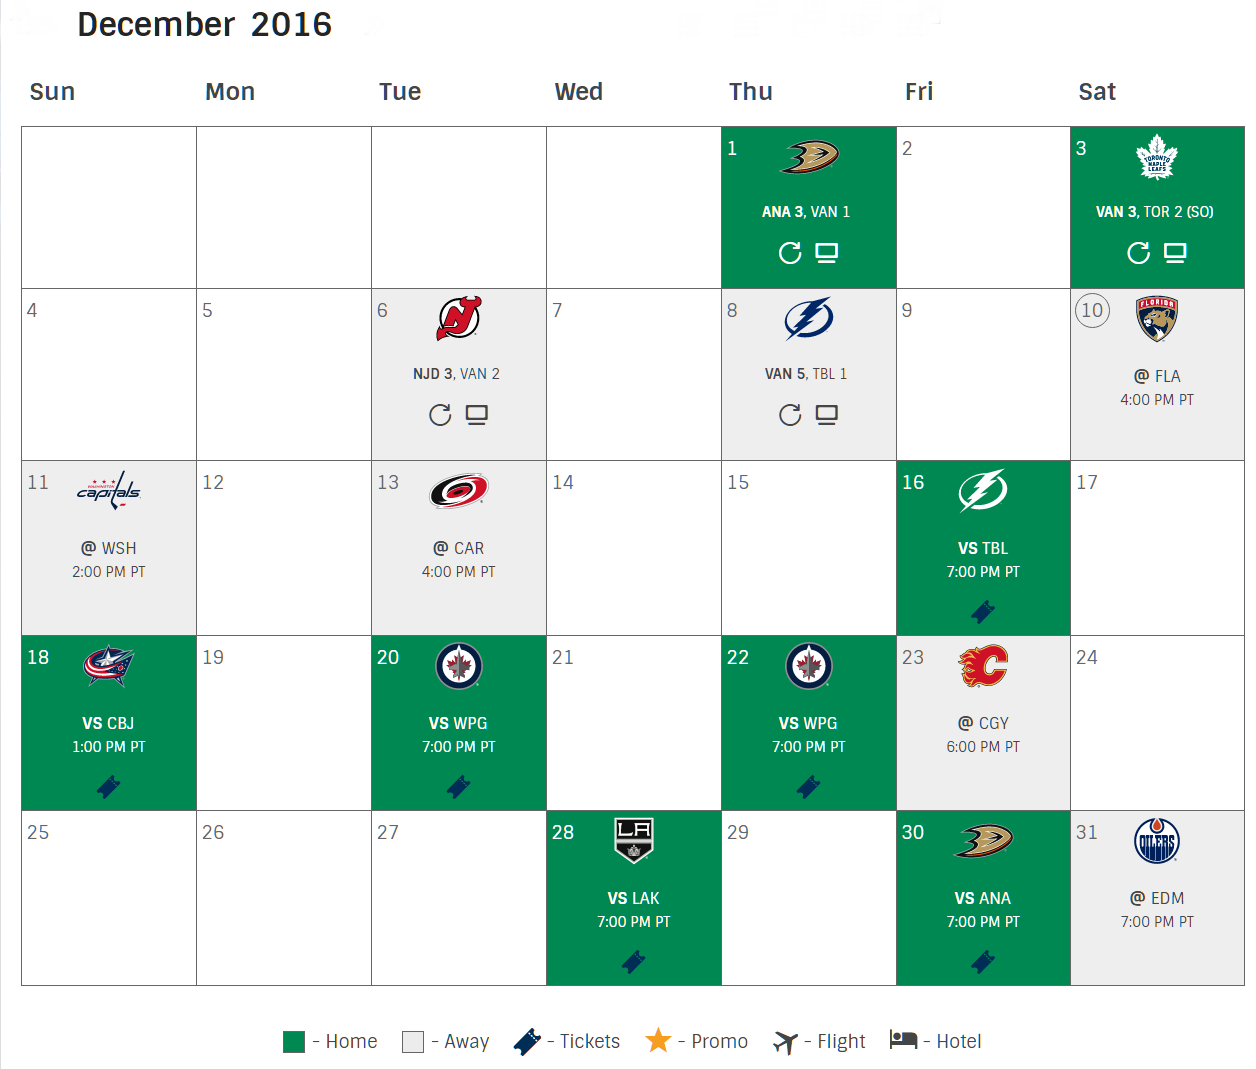Viewport: 1256px width, 1069px height.
Task: Open tickets for the December 16 Lightning game
Action: point(982,612)
